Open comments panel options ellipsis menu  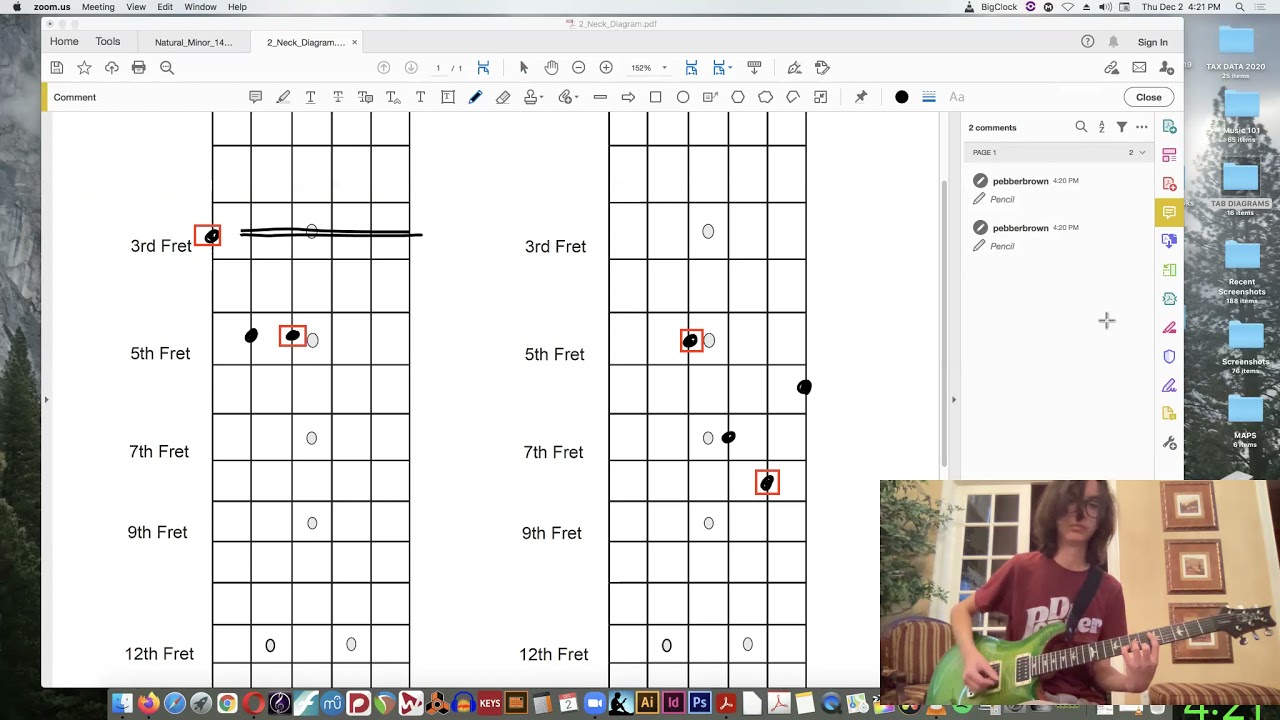(1142, 127)
